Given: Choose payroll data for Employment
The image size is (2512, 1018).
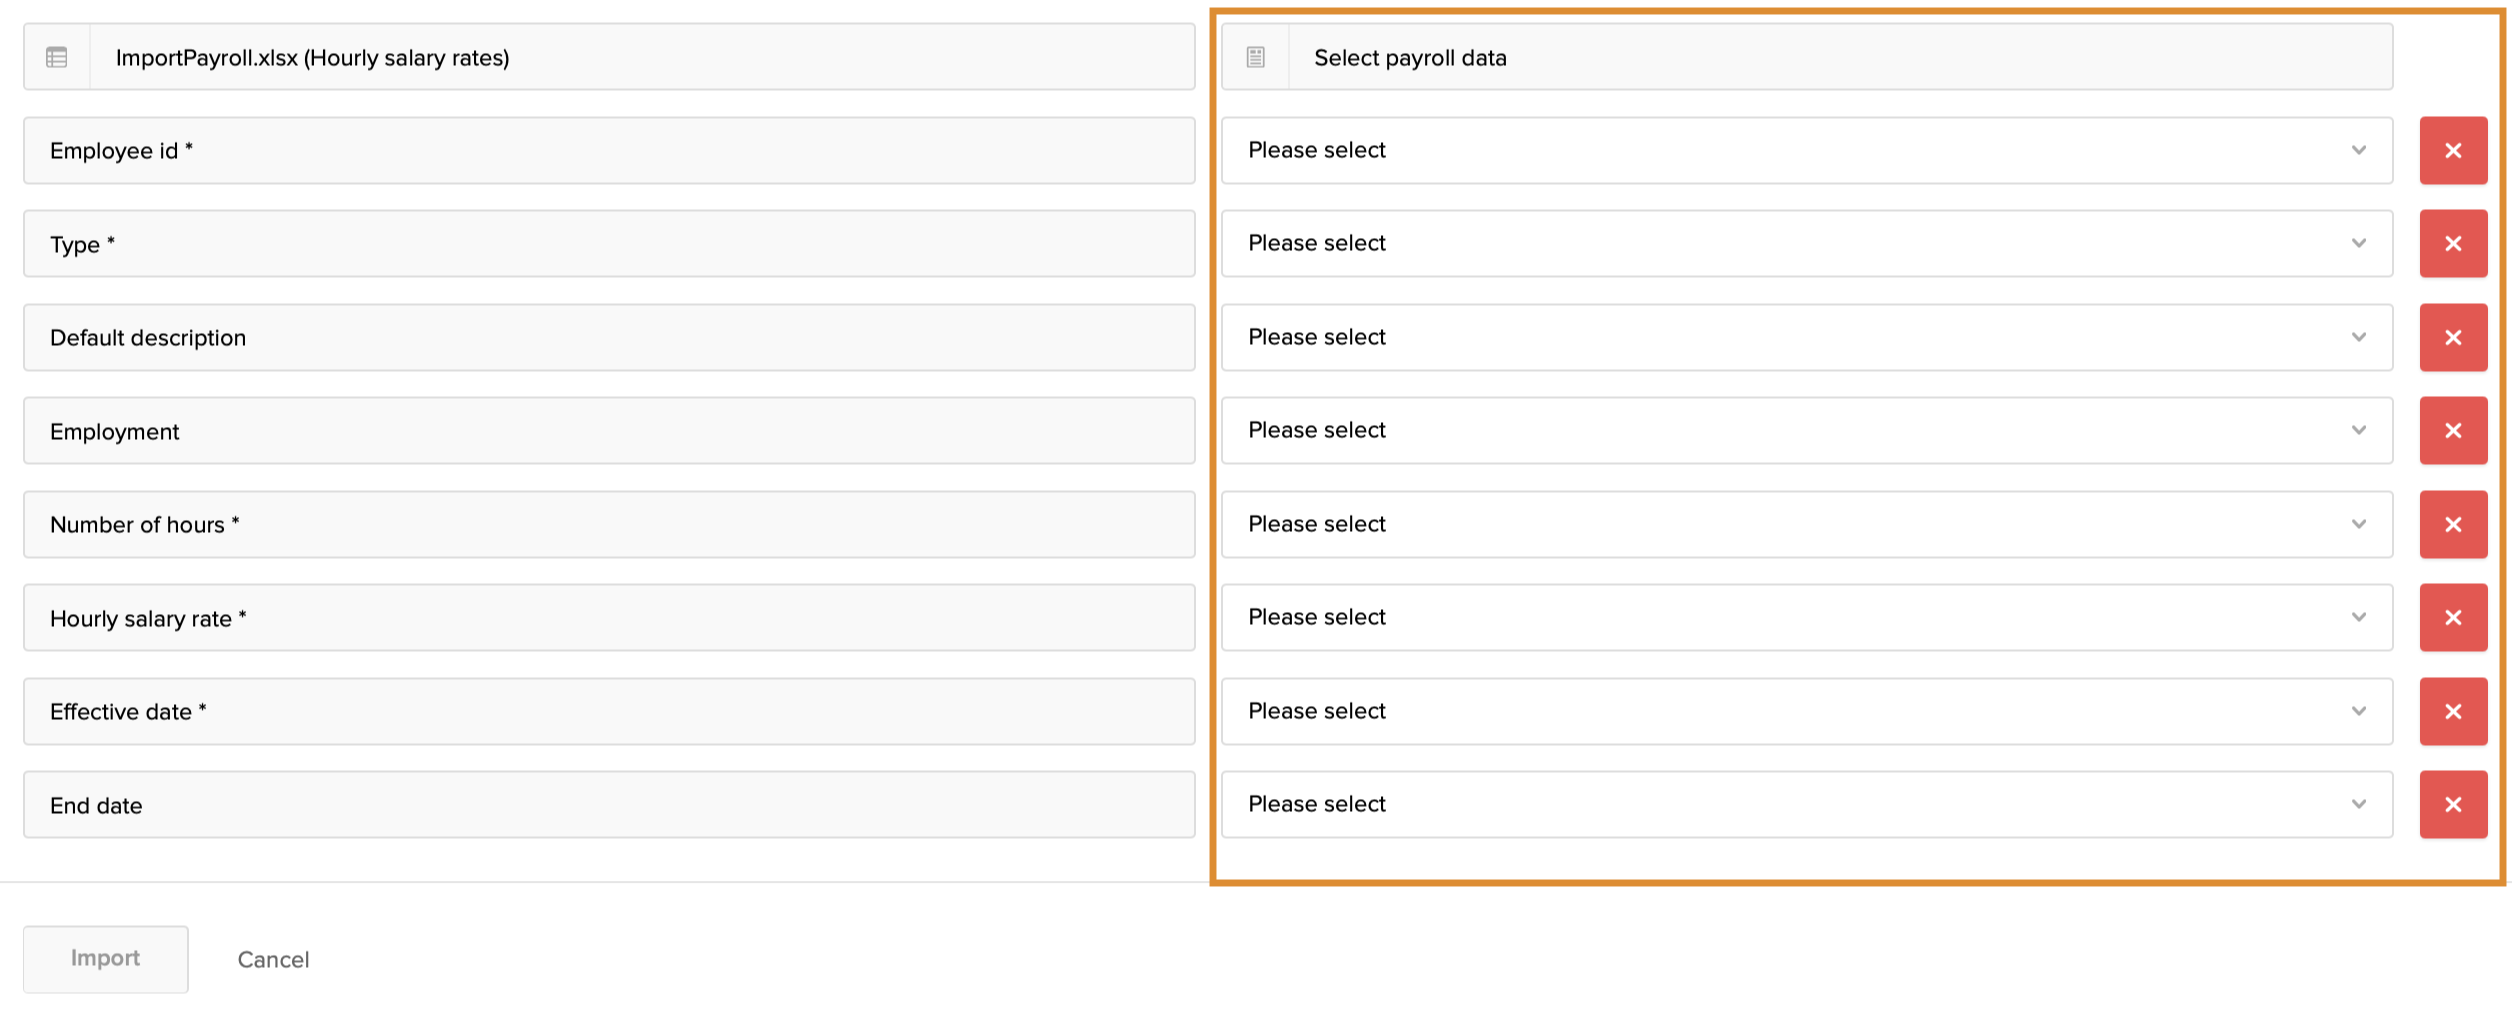Looking at the screenshot, I should (1806, 430).
